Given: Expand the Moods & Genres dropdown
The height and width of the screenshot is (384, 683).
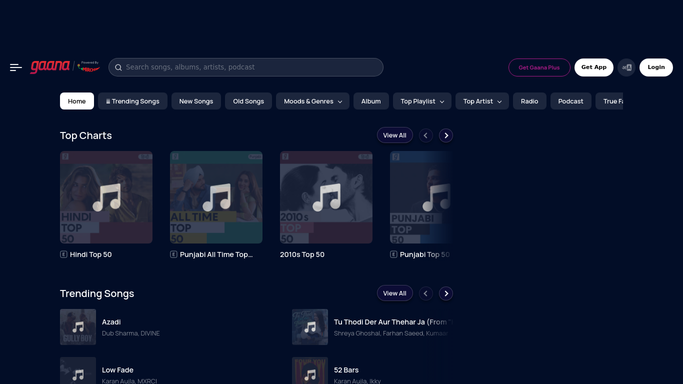Looking at the screenshot, I should (313, 101).
